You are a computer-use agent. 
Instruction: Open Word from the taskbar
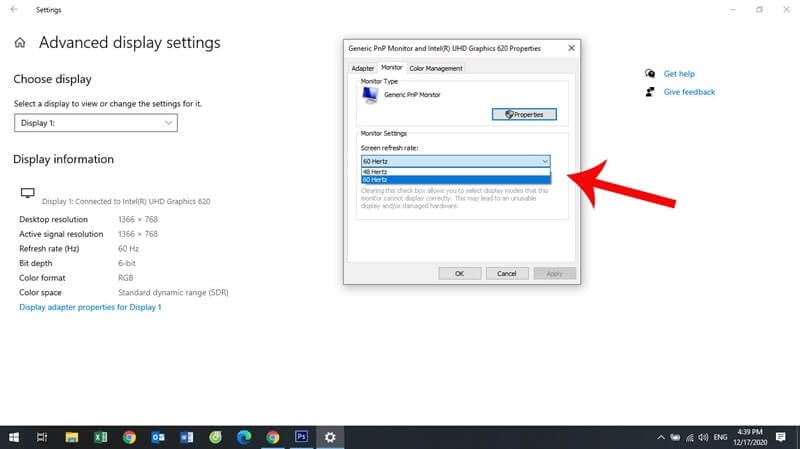click(187, 437)
